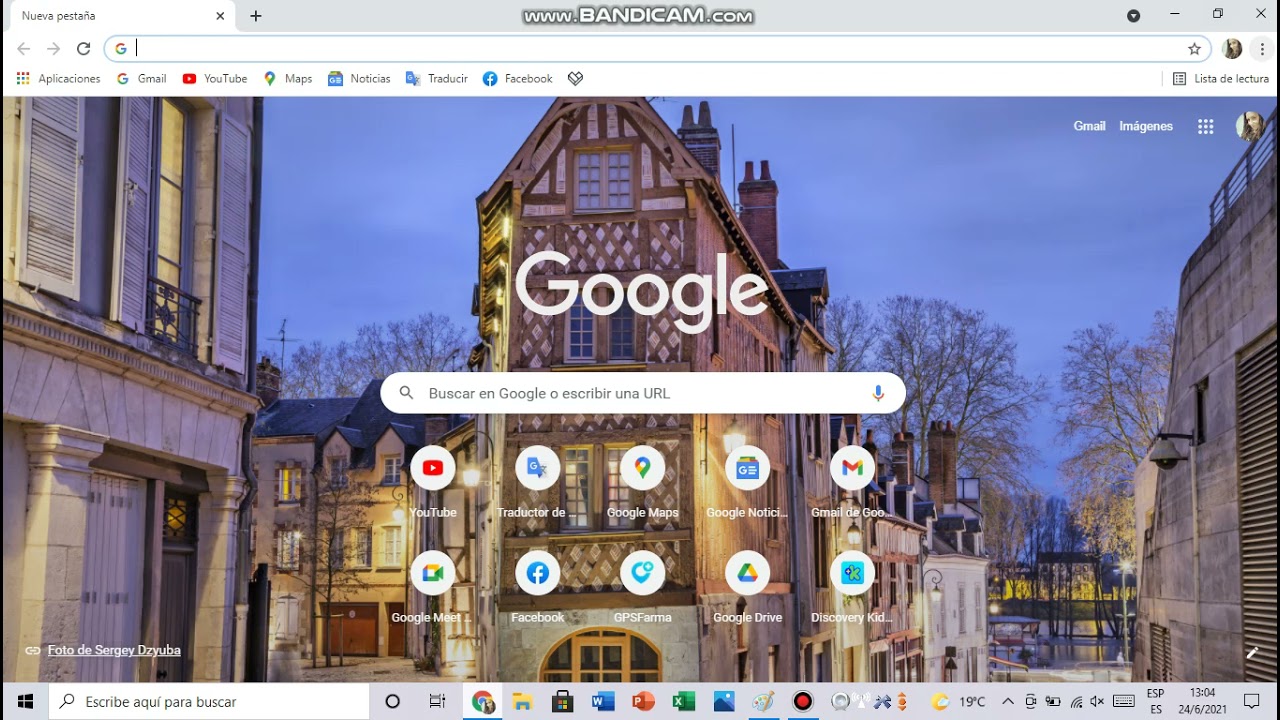Click the voice search microphone icon
The image size is (1280, 720).
tap(878, 393)
